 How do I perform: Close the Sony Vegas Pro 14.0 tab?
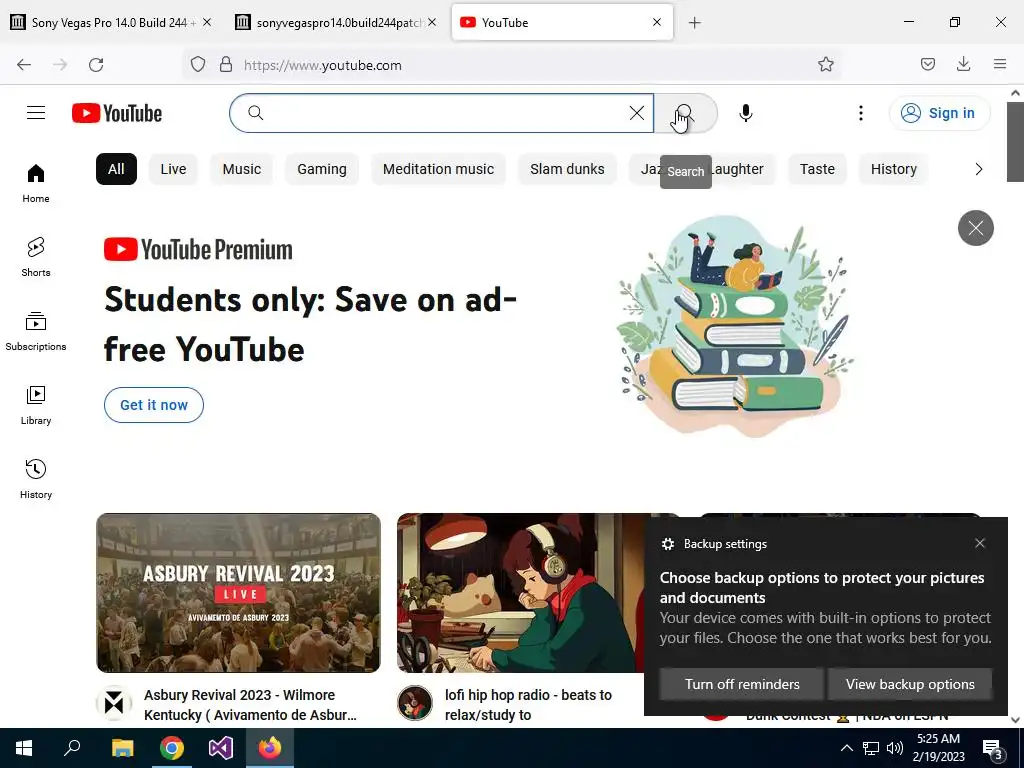(x=207, y=22)
